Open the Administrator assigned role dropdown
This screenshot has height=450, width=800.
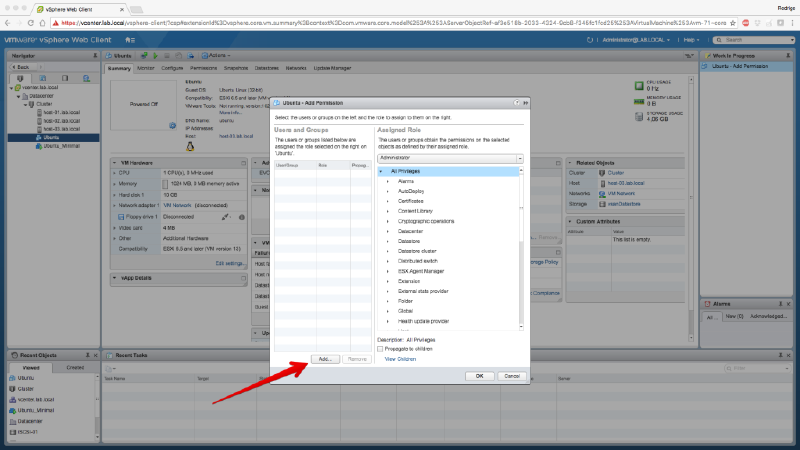[450, 158]
